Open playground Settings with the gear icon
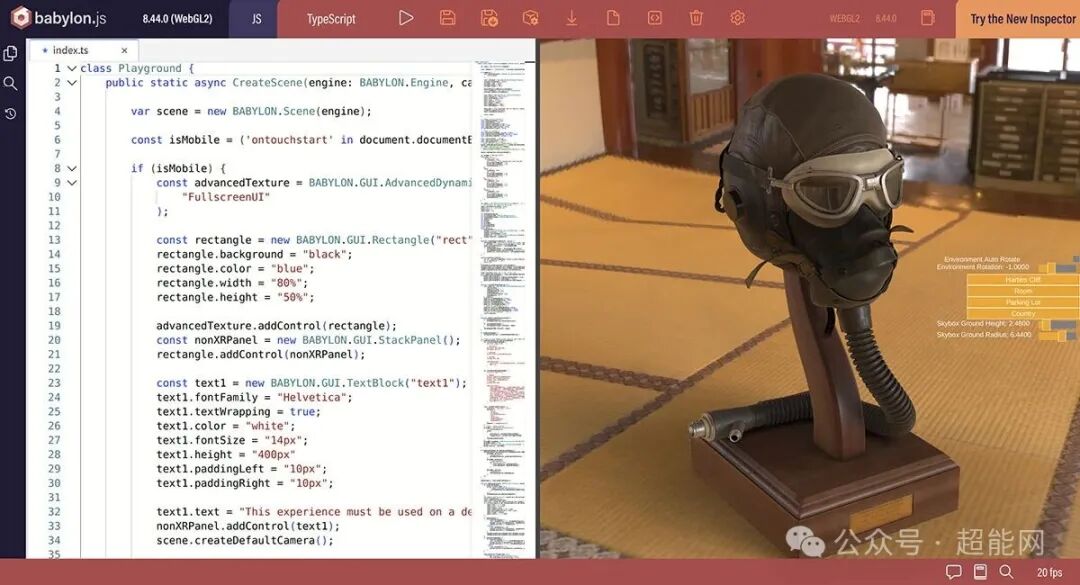Image resolution: width=1080 pixels, height=585 pixels. pyautogui.click(x=737, y=17)
